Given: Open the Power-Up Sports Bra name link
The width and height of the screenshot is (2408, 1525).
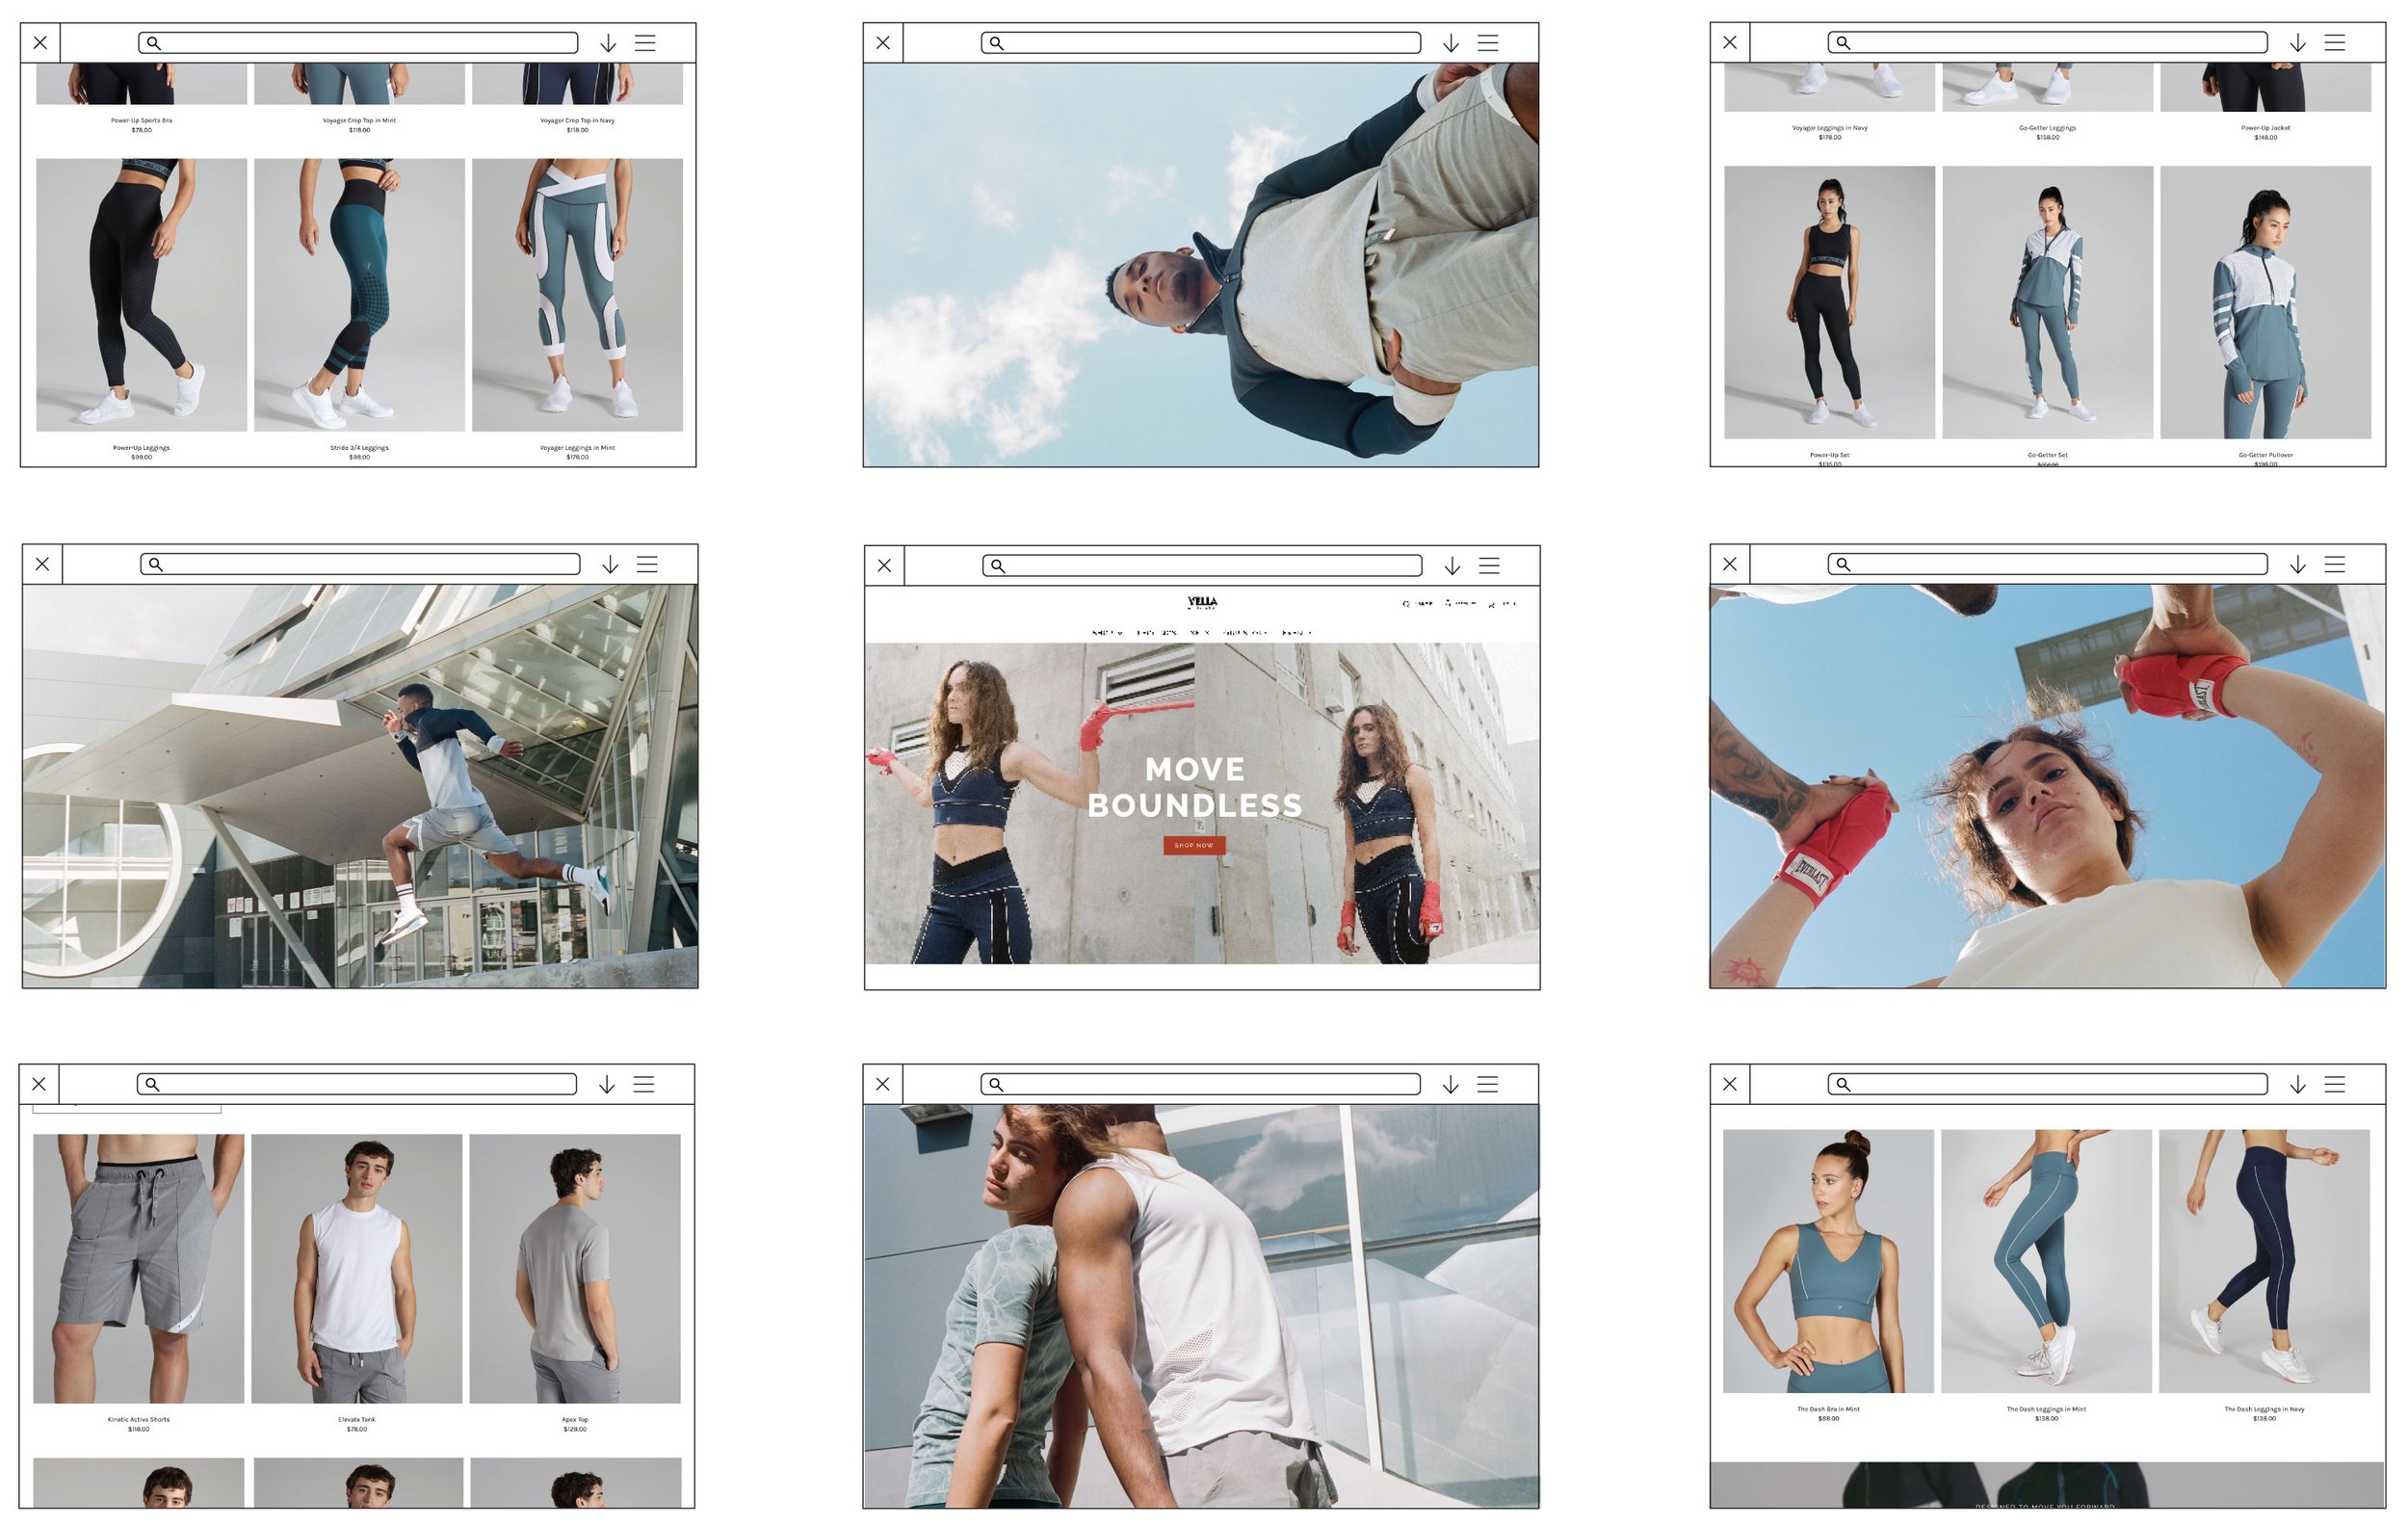Looking at the screenshot, I should (141, 121).
